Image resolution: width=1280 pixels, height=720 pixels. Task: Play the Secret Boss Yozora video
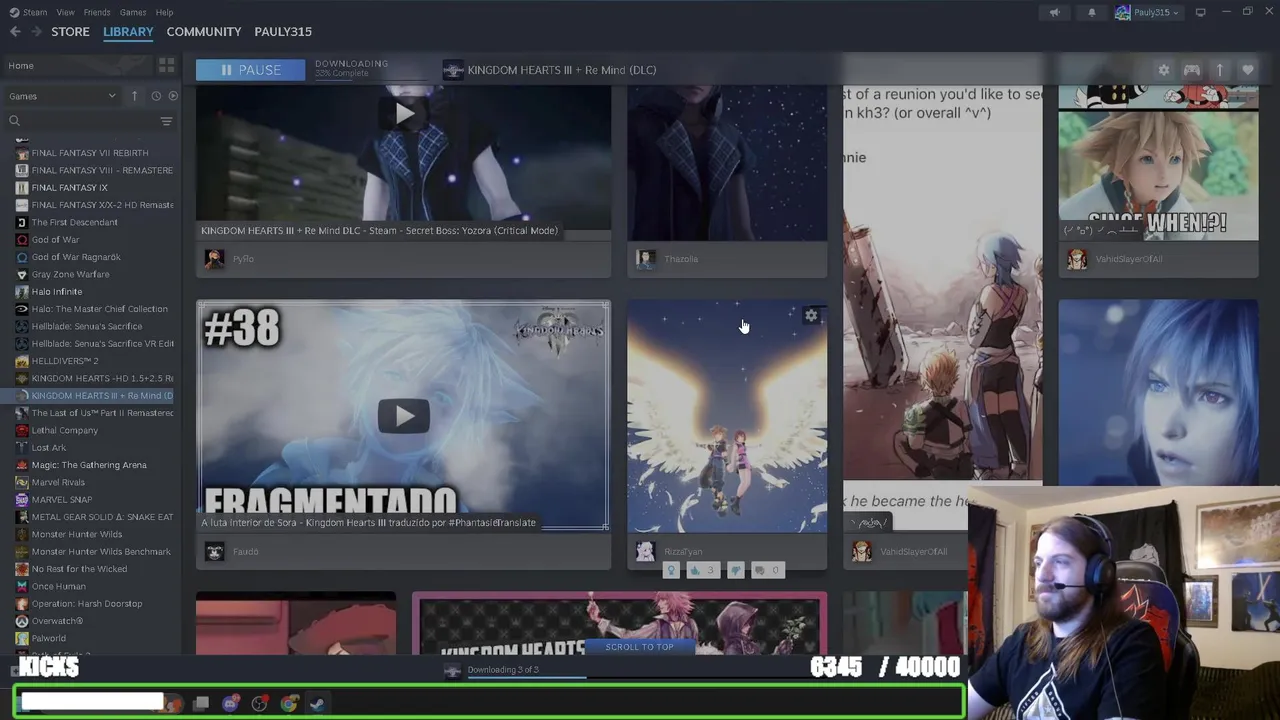coord(403,113)
